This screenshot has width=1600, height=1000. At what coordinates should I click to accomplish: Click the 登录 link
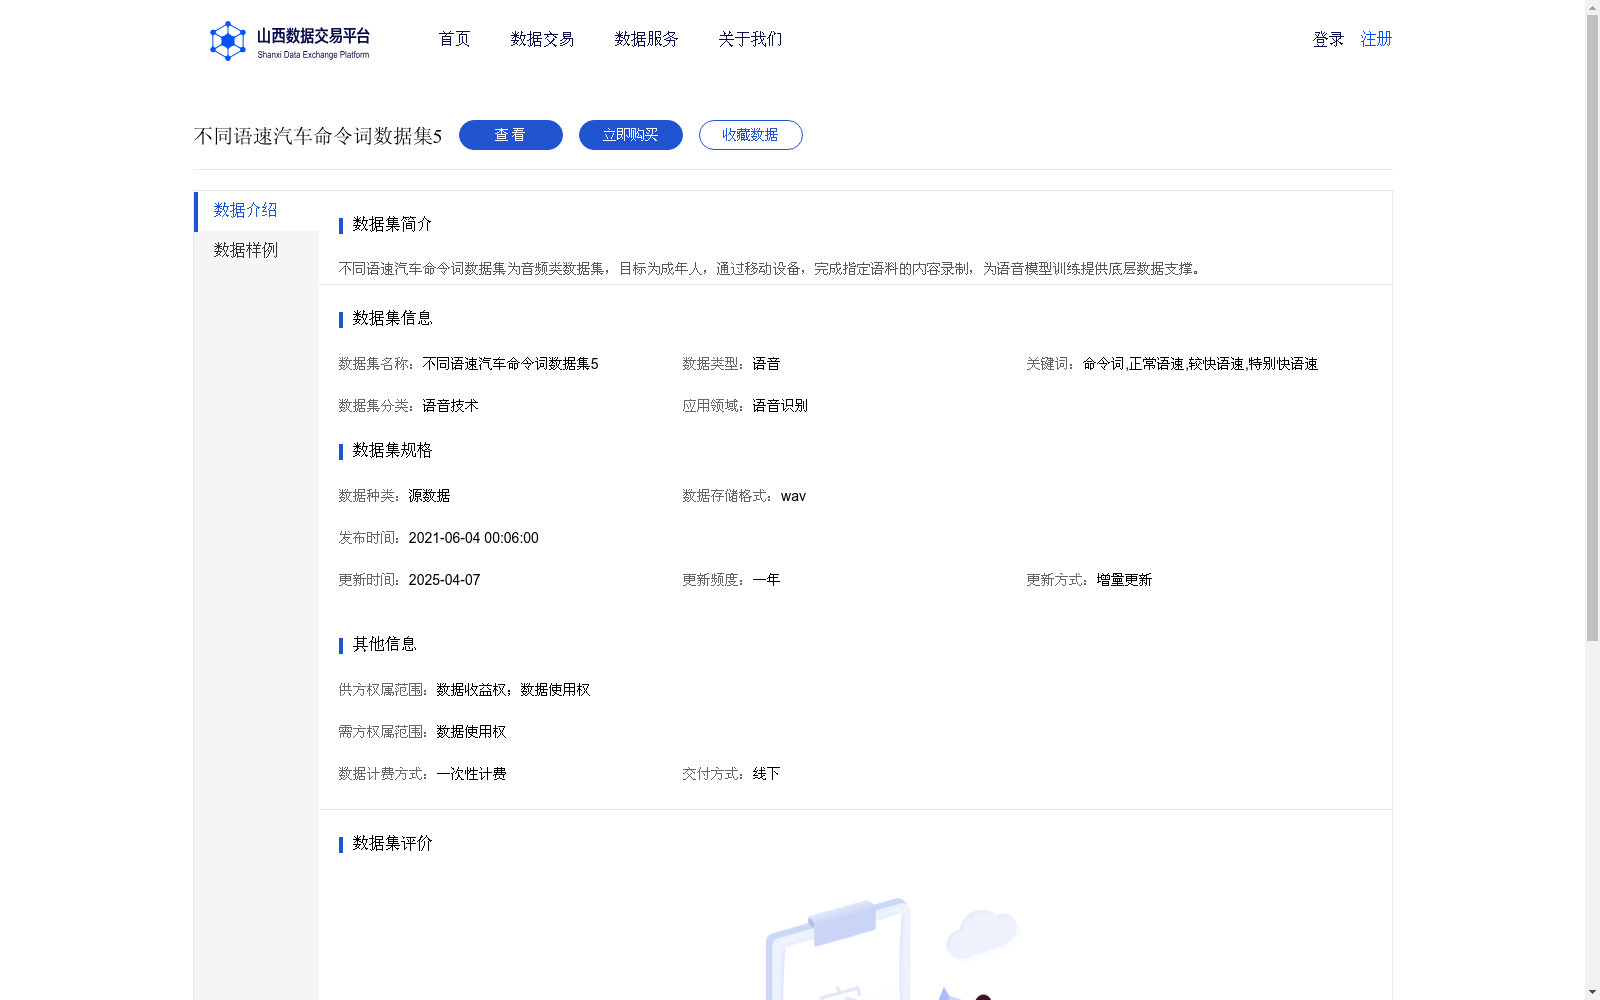1328,39
